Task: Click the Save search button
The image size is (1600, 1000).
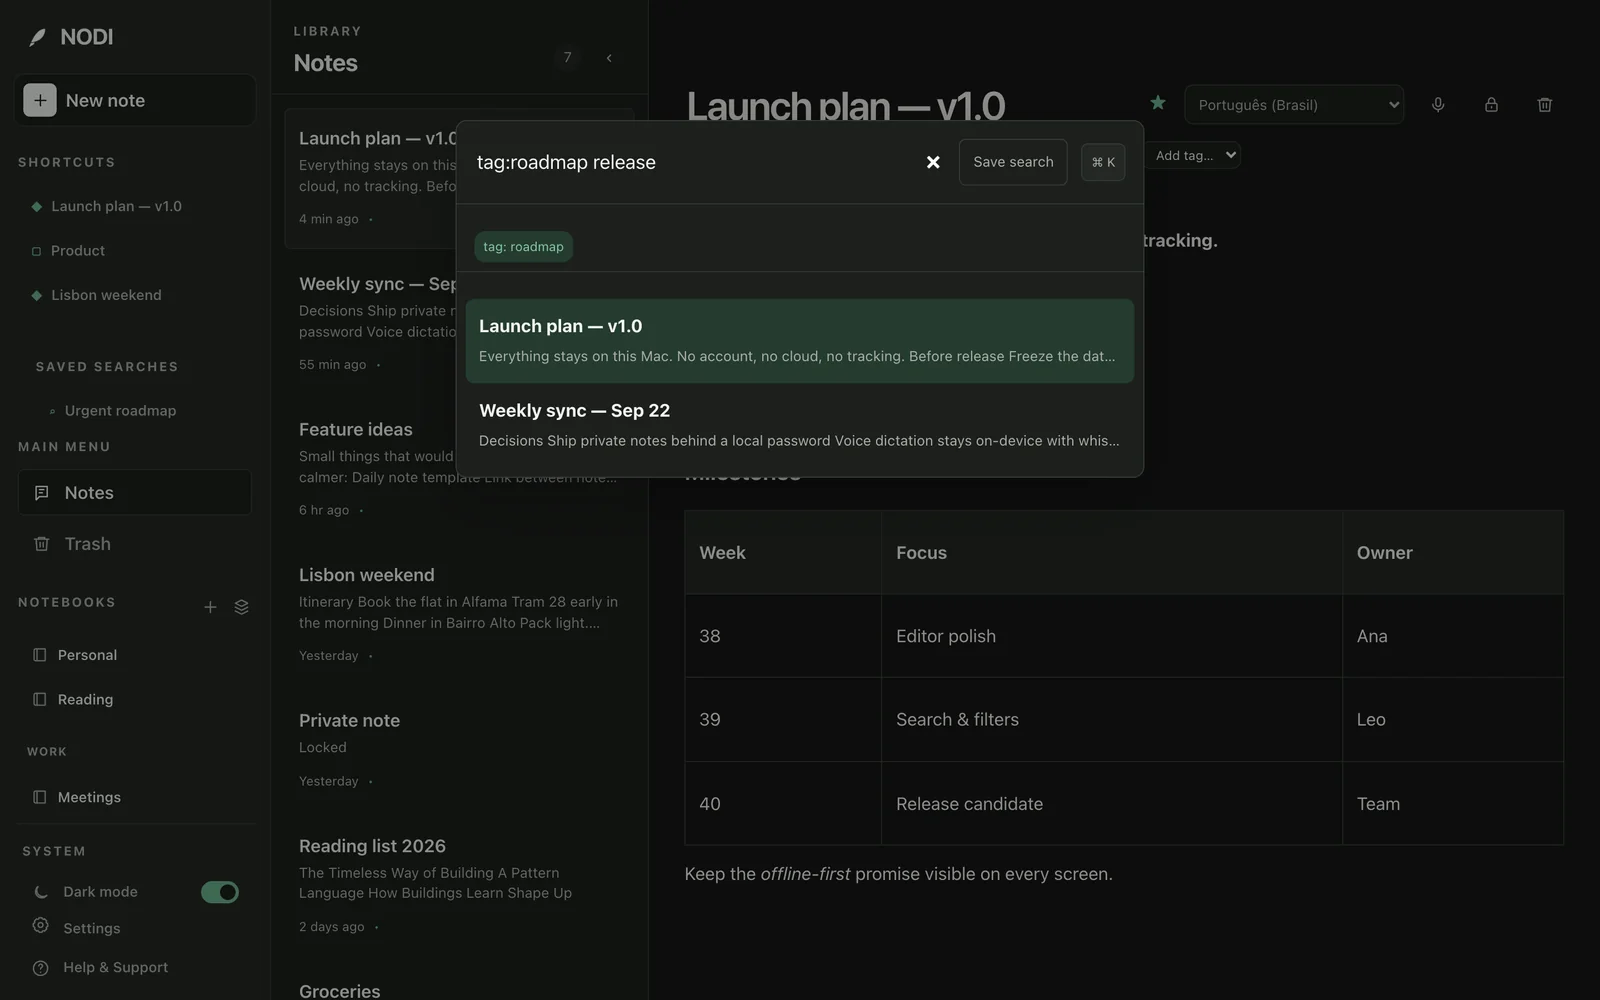Action: pos(1013,162)
